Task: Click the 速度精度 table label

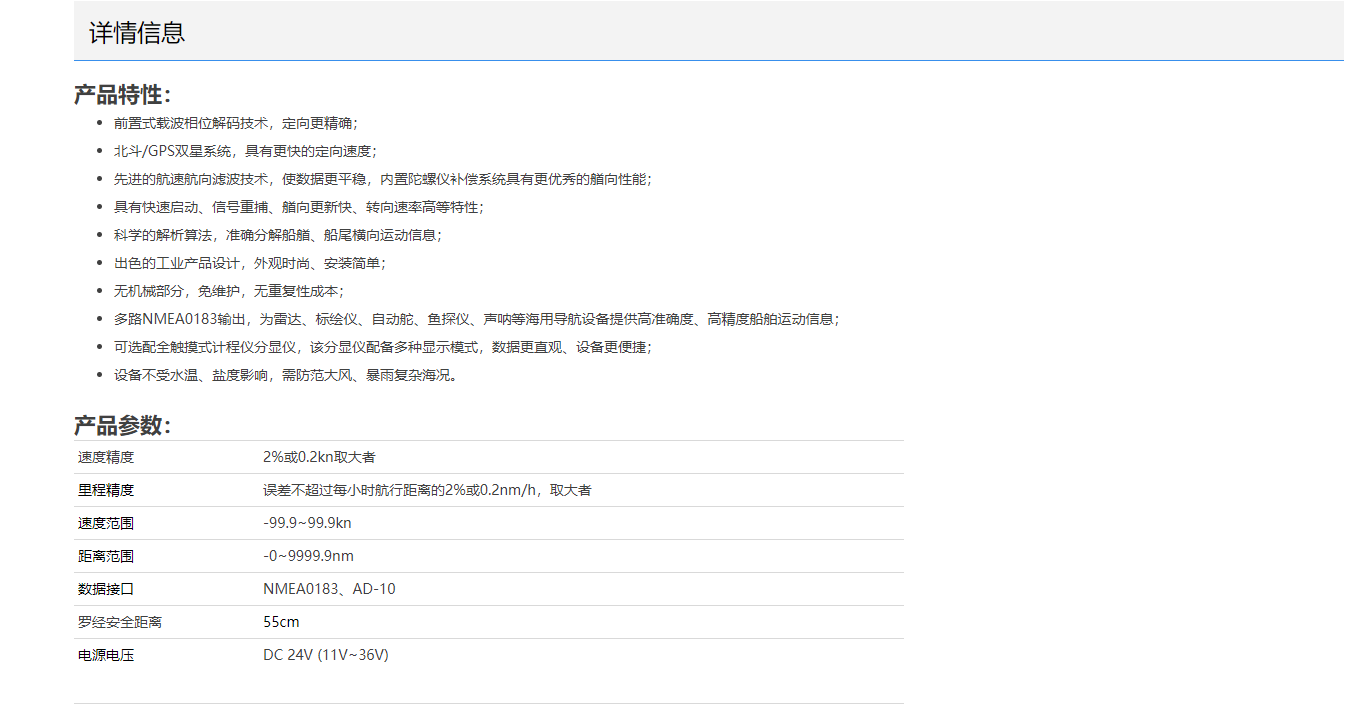Action: click(x=106, y=457)
